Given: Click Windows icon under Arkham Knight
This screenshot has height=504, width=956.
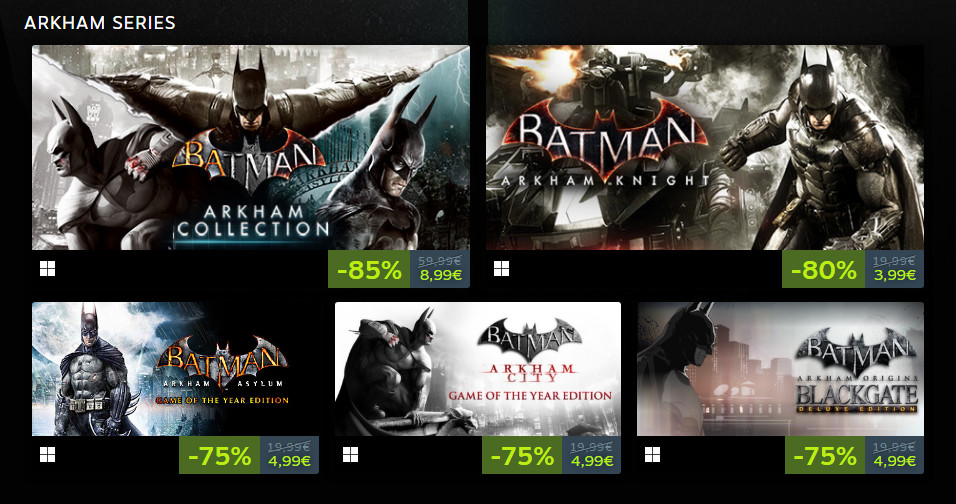Looking at the screenshot, I should (501, 269).
